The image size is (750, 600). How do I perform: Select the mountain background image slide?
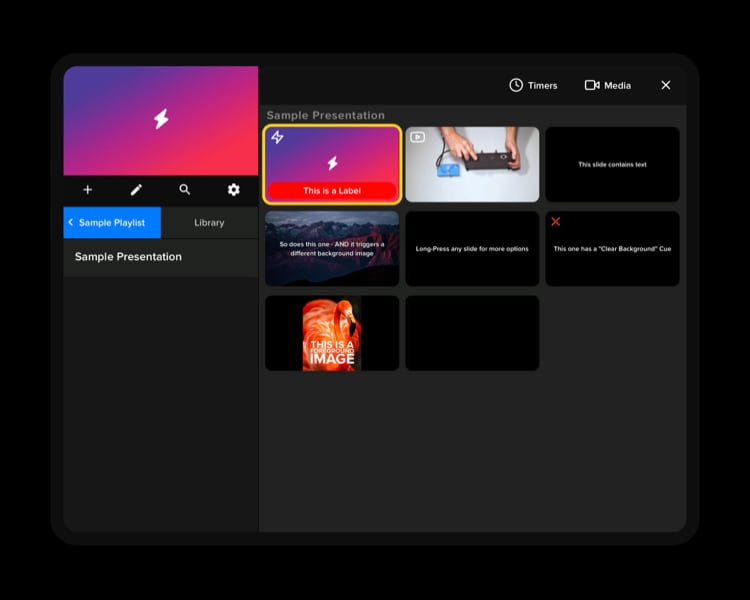[332, 248]
